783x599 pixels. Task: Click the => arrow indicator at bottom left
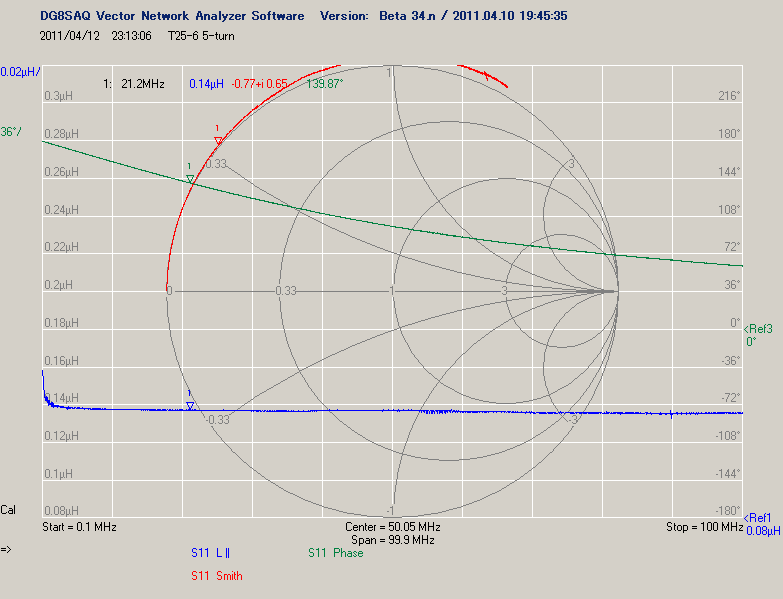5,550
